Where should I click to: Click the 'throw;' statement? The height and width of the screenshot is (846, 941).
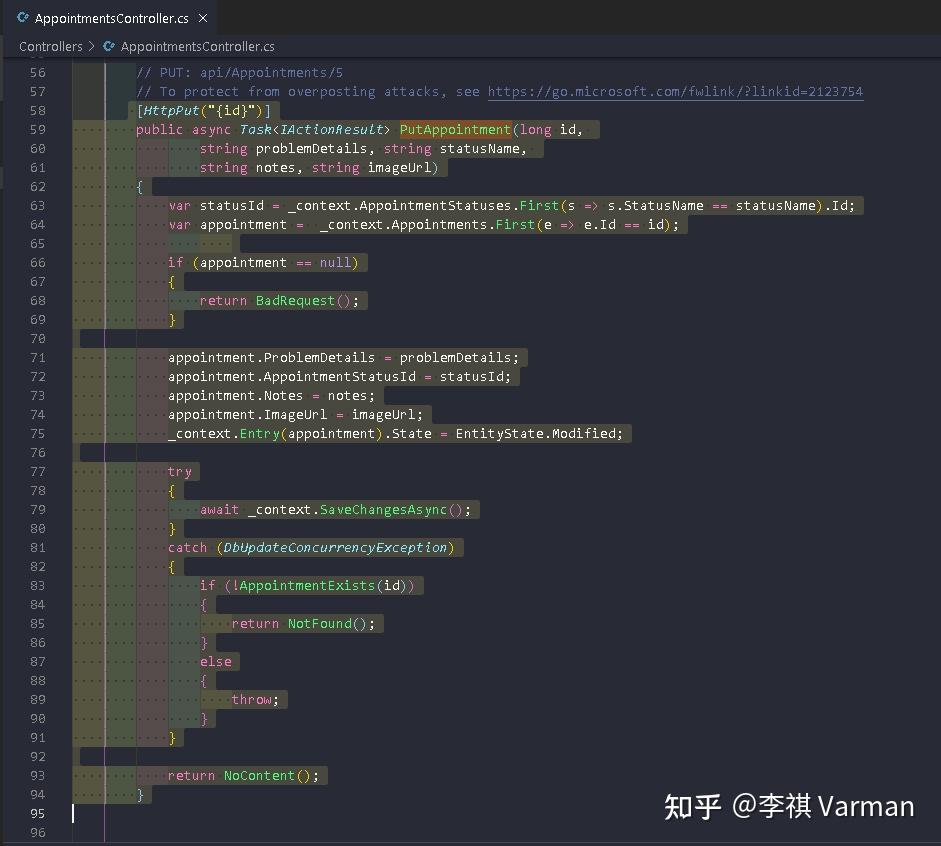tap(255, 700)
